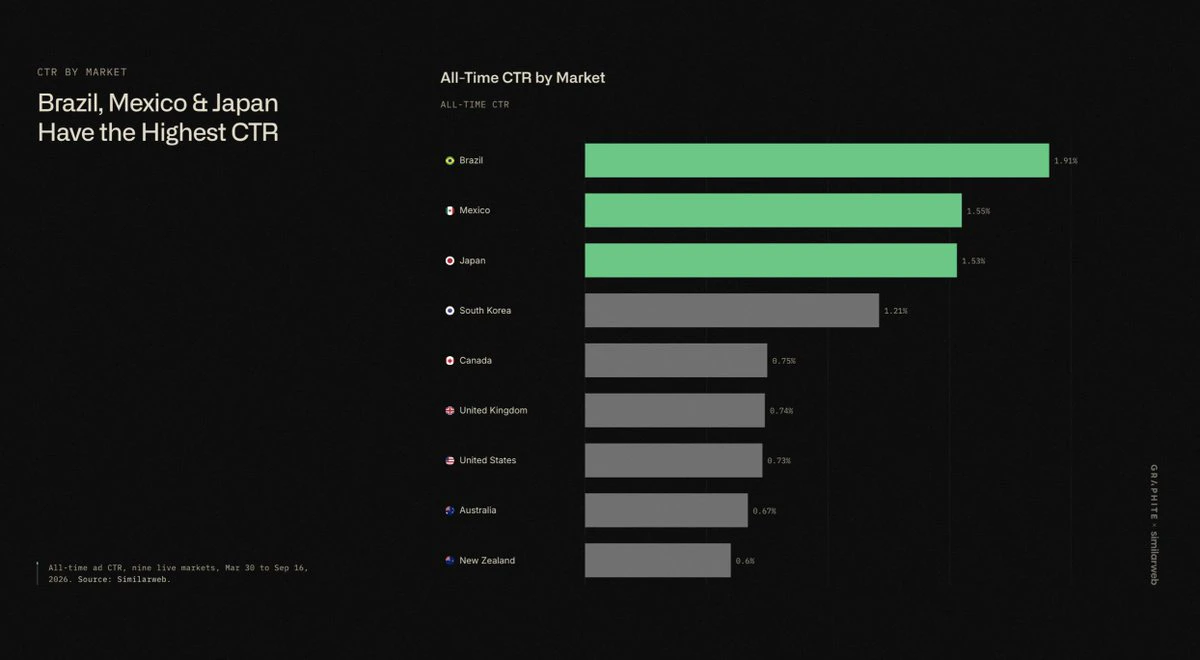The width and height of the screenshot is (1200, 660).
Task: Click the "All-Time CTR by Market" chart title
Action: pyautogui.click(x=523, y=77)
